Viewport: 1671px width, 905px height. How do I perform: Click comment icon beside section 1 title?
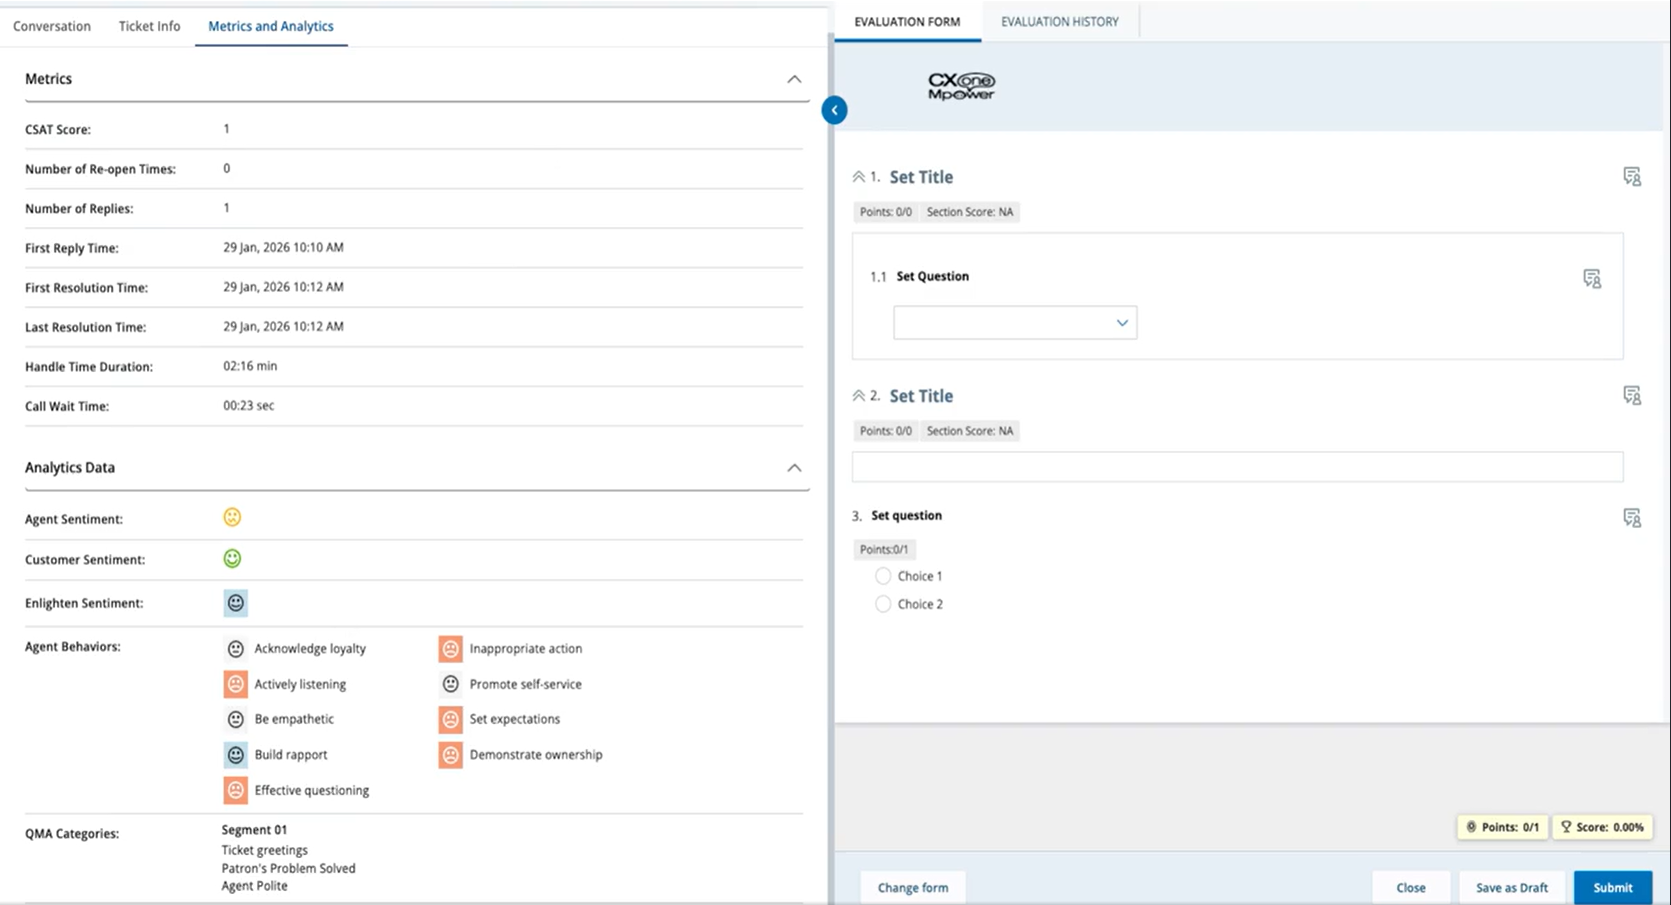click(x=1631, y=177)
